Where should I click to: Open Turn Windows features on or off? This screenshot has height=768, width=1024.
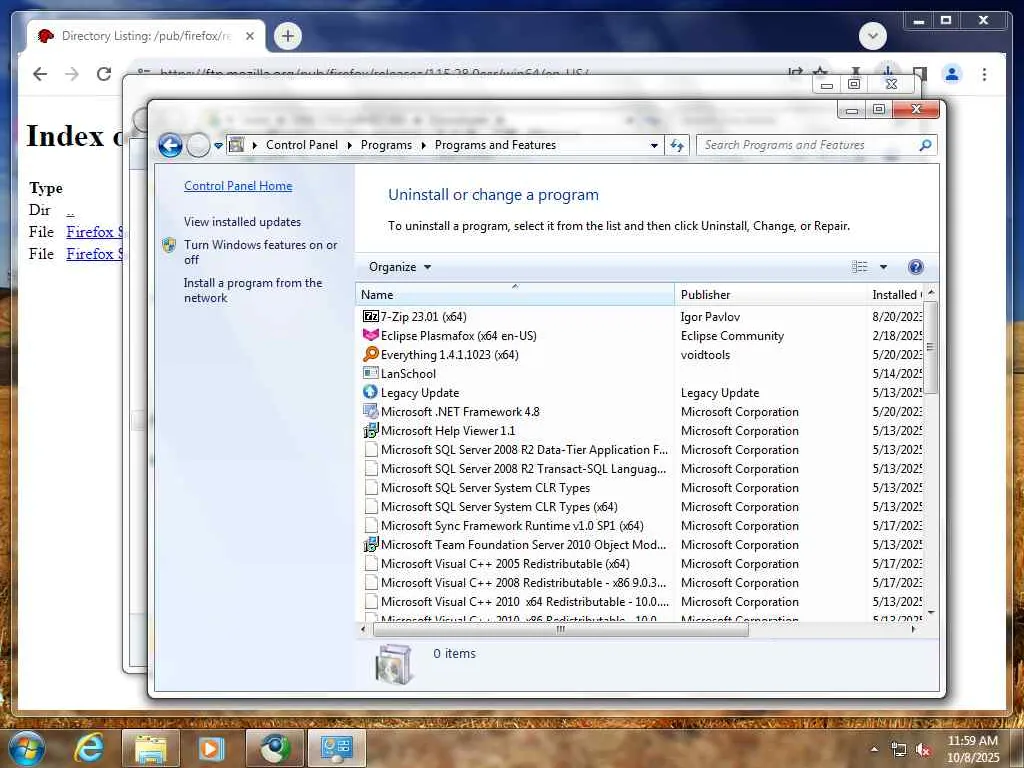pyautogui.click(x=261, y=252)
